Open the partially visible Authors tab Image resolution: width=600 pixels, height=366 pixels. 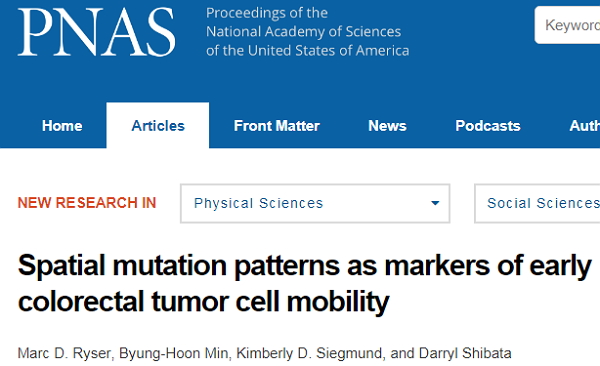[584, 126]
